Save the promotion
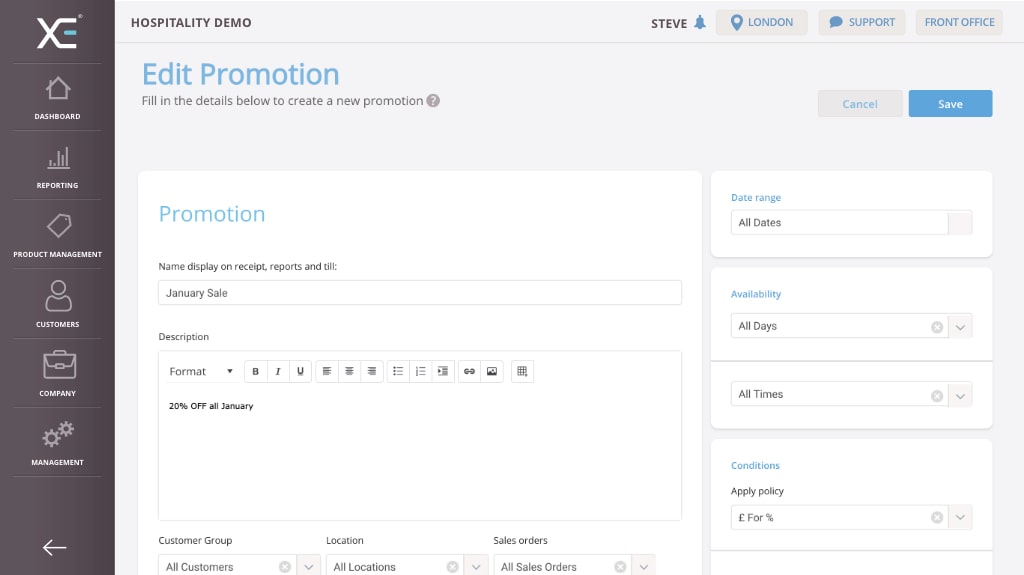The image size is (1024, 575). [x=950, y=104]
